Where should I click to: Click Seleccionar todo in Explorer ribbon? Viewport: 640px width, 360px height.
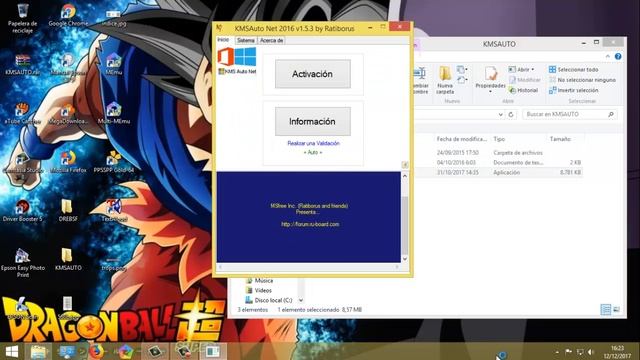[x=573, y=70]
